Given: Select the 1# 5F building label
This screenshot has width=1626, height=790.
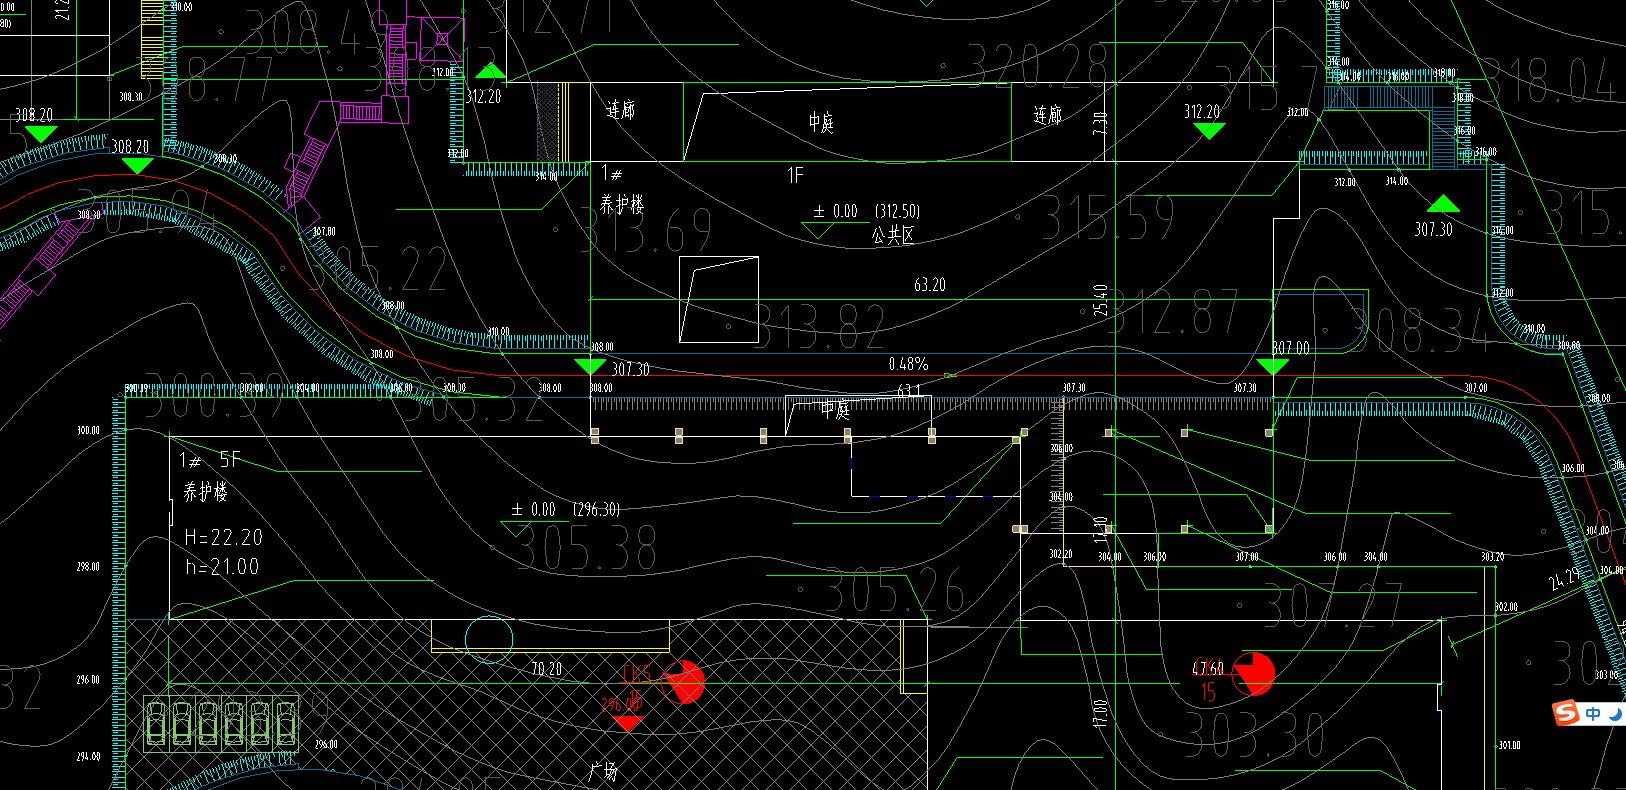Looking at the screenshot, I should pyautogui.click(x=210, y=460).
